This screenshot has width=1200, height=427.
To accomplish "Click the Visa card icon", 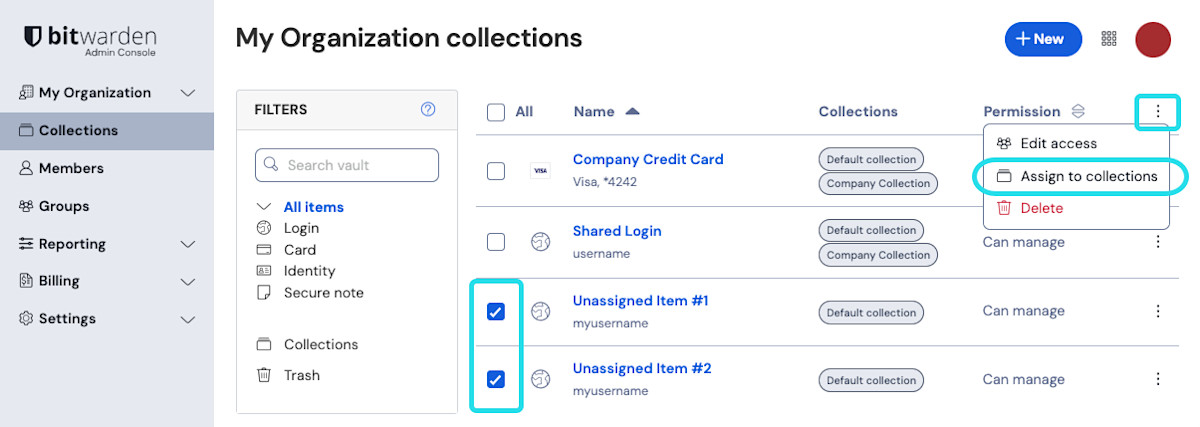I will [x=540, y=171].
